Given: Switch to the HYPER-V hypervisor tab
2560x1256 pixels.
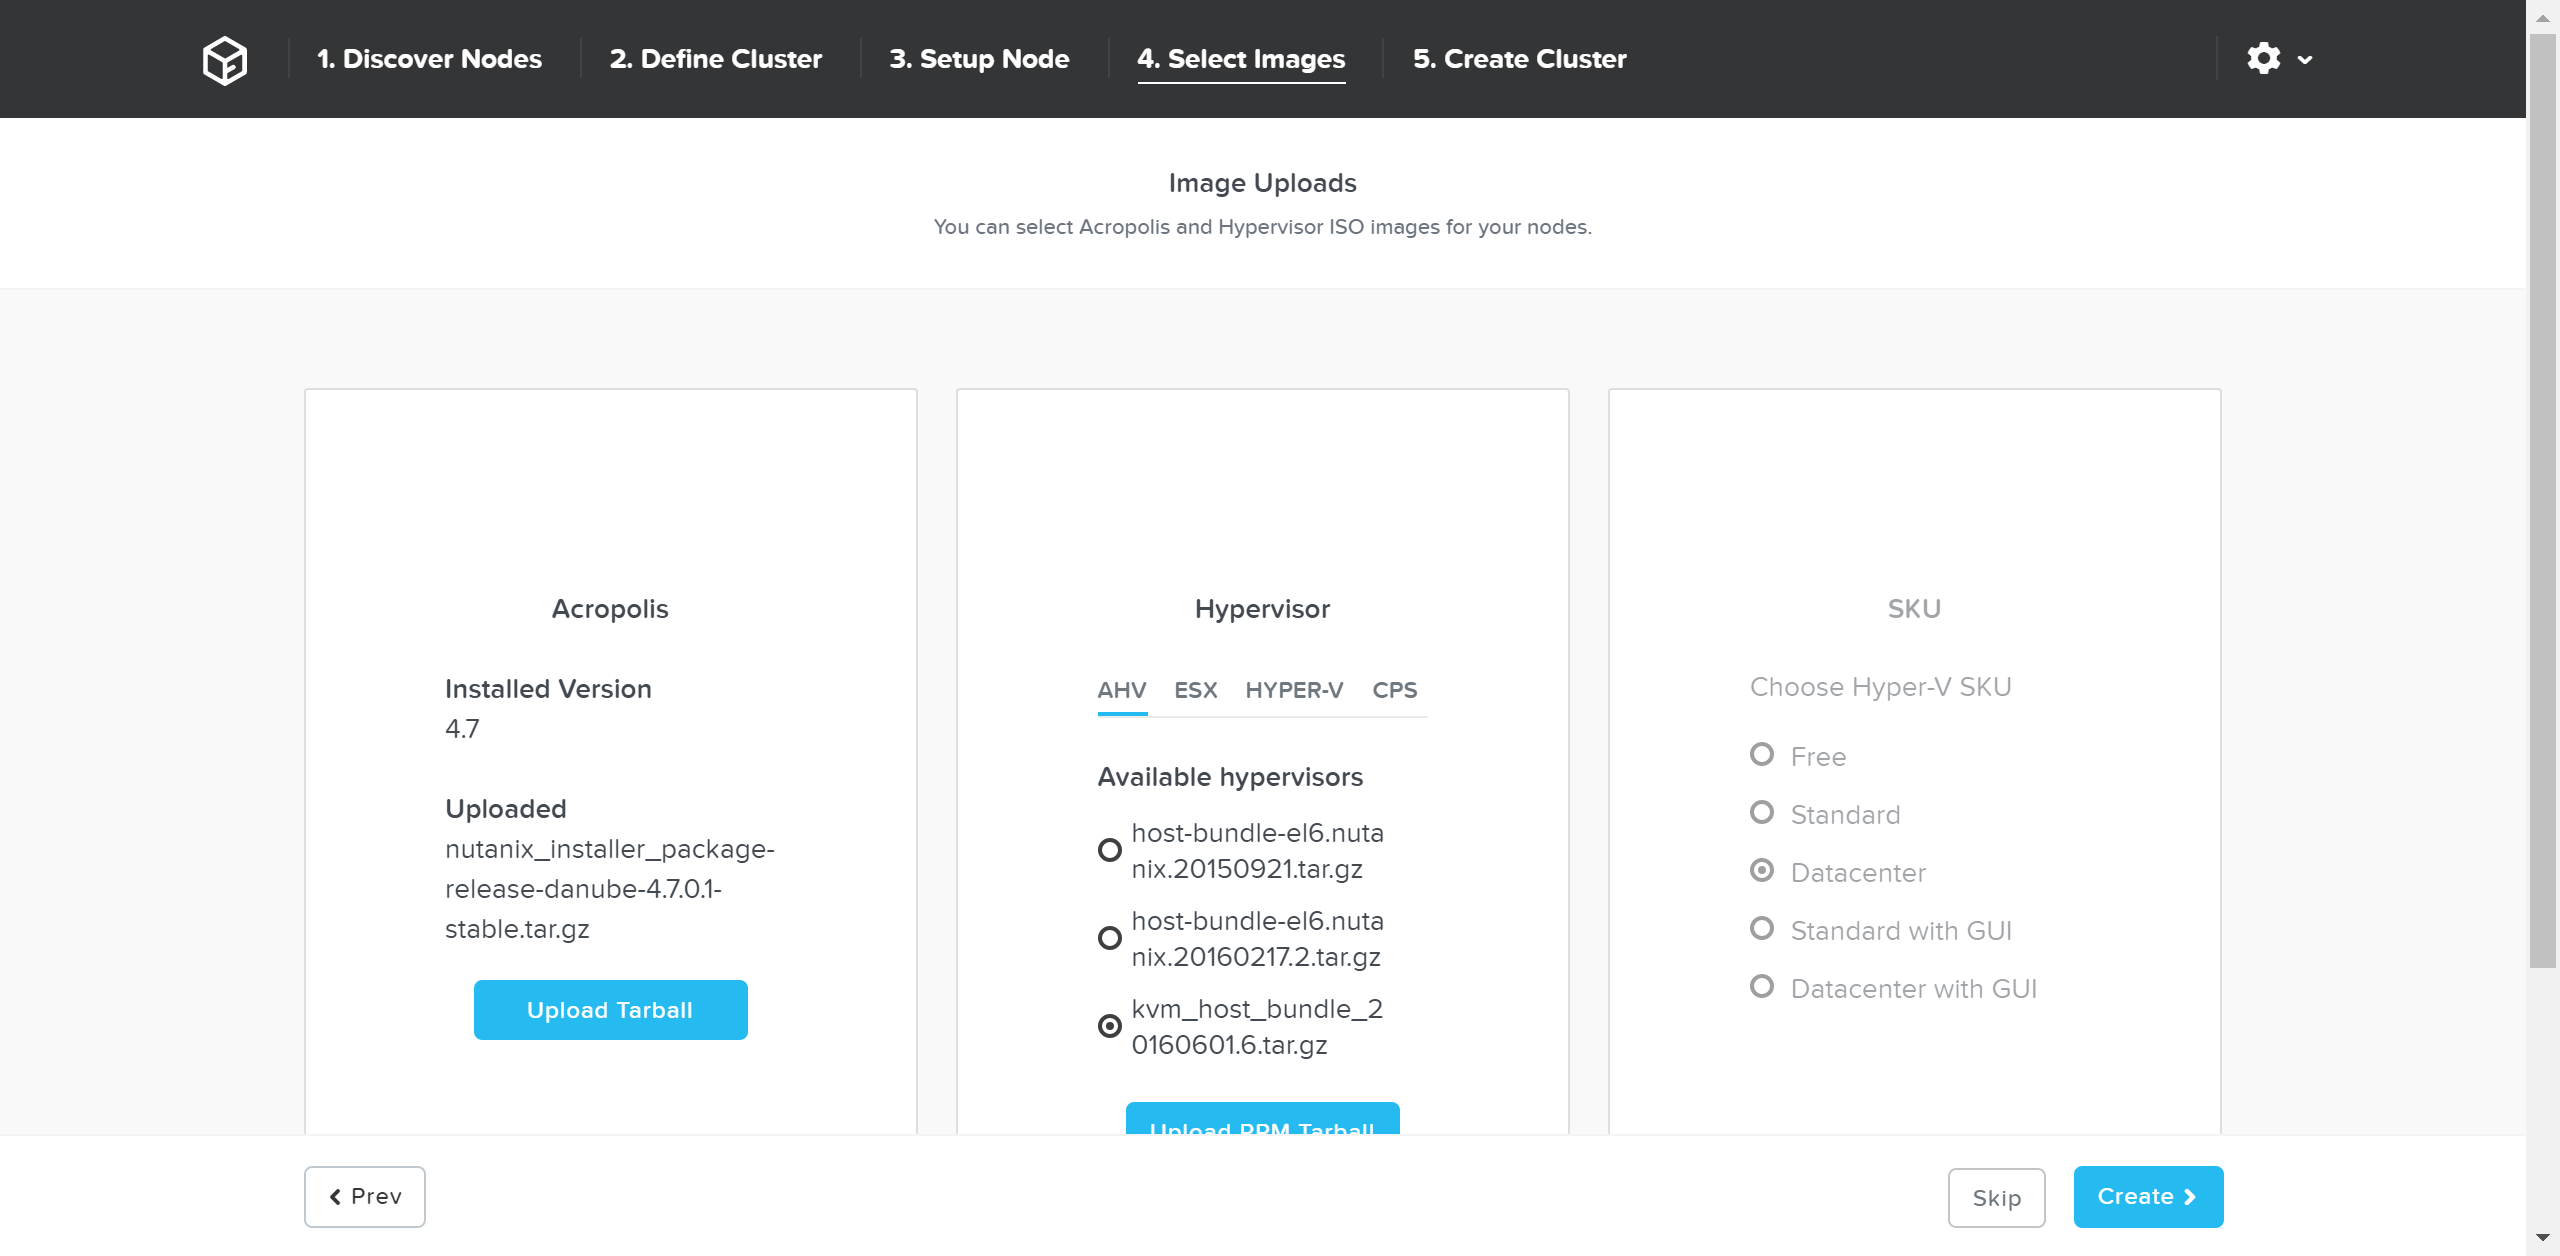Looking at the screenshot, I should pyautogui.click(x=1294, y=690).
